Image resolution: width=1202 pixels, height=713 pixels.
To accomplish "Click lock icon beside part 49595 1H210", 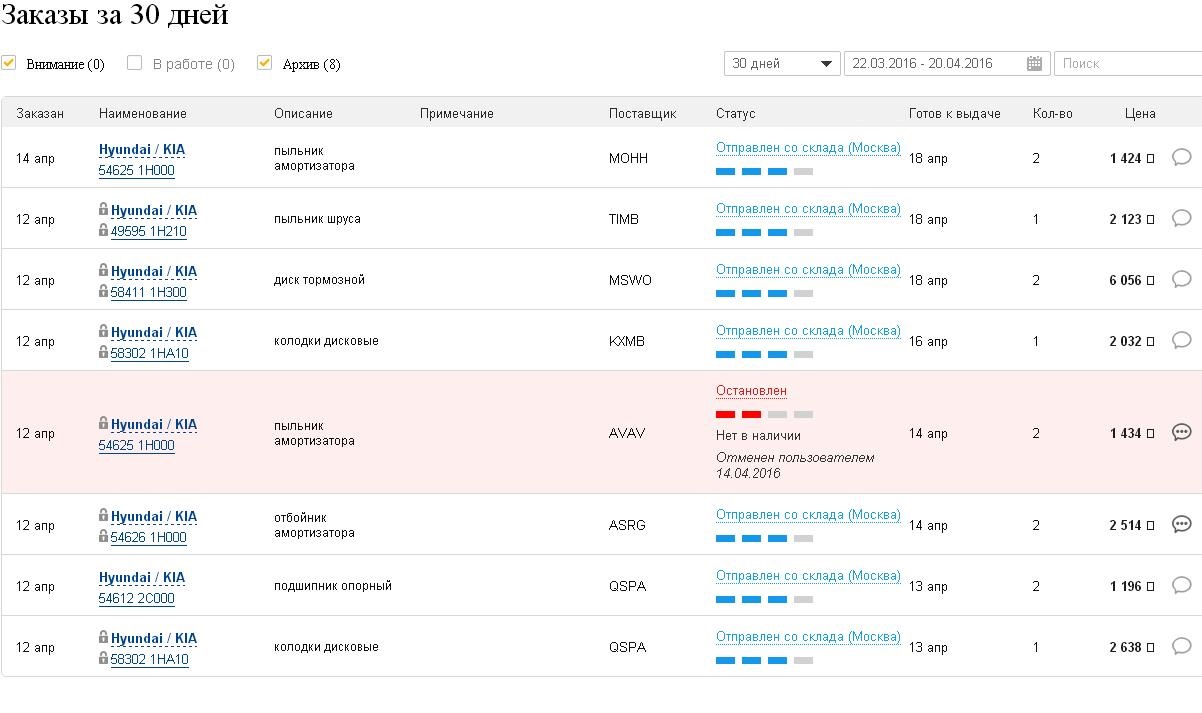I will (x=103, y=231).
